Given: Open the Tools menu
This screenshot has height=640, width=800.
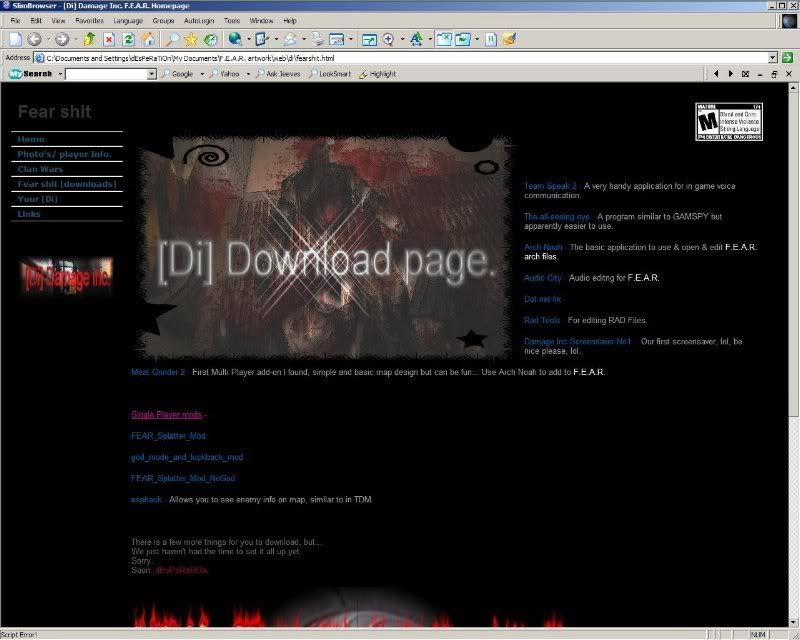Looking at the screenshot, I should coord(232,21).
